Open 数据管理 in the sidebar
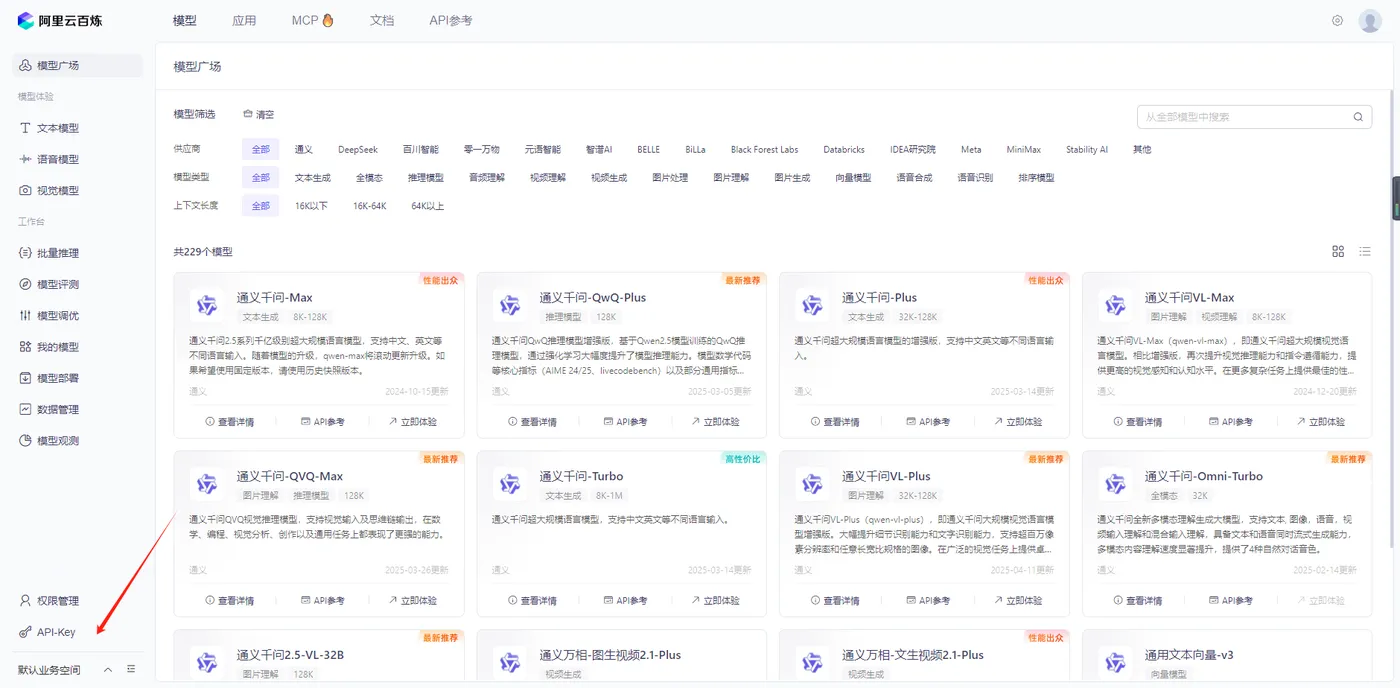The width and height of the screenshot is (1400, 688). coord(78,409)
